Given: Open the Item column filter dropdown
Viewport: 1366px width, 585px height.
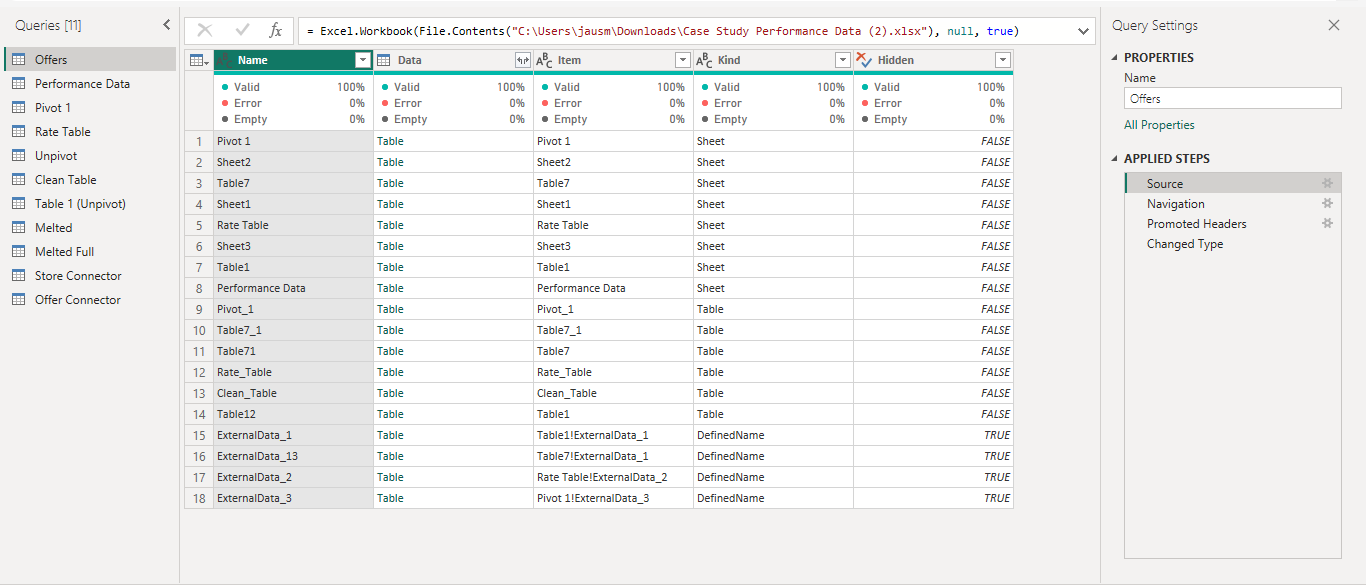Looking at the screenshot, I should [x=682, y=61].
